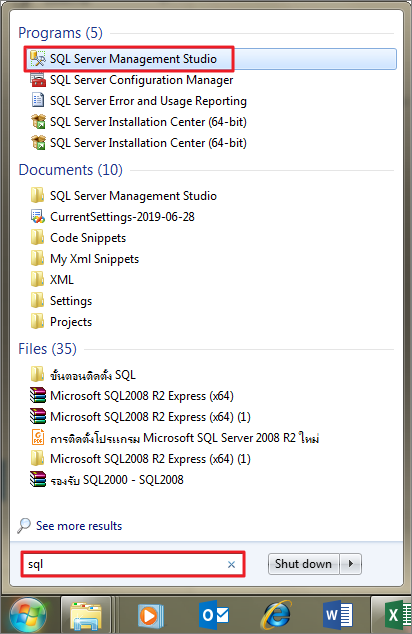Expand the Programs (5) results header
412x634 pixels.
click(x=60, y=33)
